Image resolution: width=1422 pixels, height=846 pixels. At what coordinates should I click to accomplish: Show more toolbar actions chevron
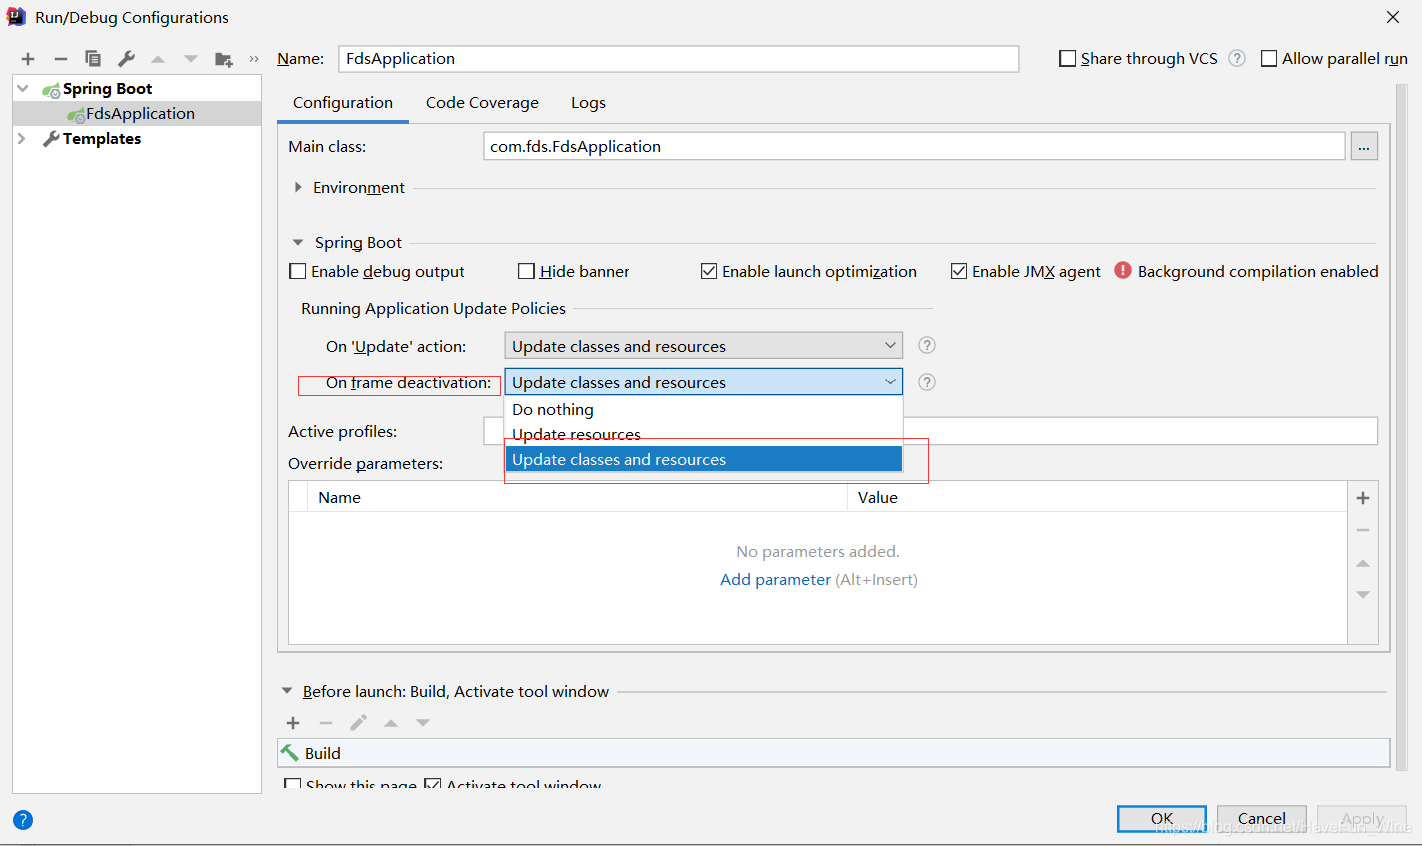[x=254, y=59]
